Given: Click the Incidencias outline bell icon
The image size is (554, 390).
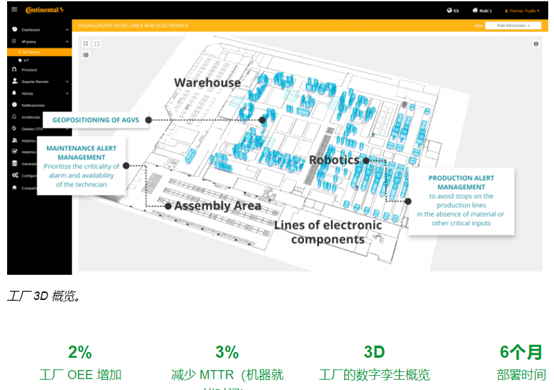Looking at the screenshot, I should pos(14,116).
